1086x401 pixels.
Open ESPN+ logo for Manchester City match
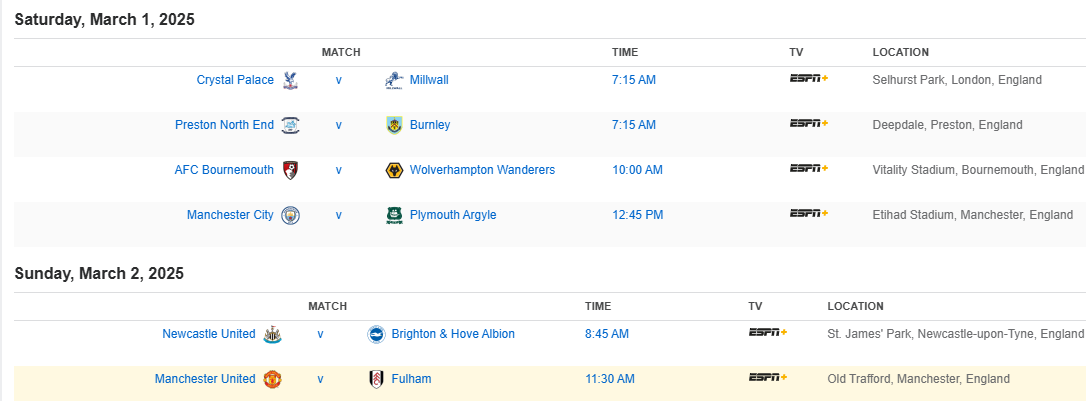pos(808,214)
